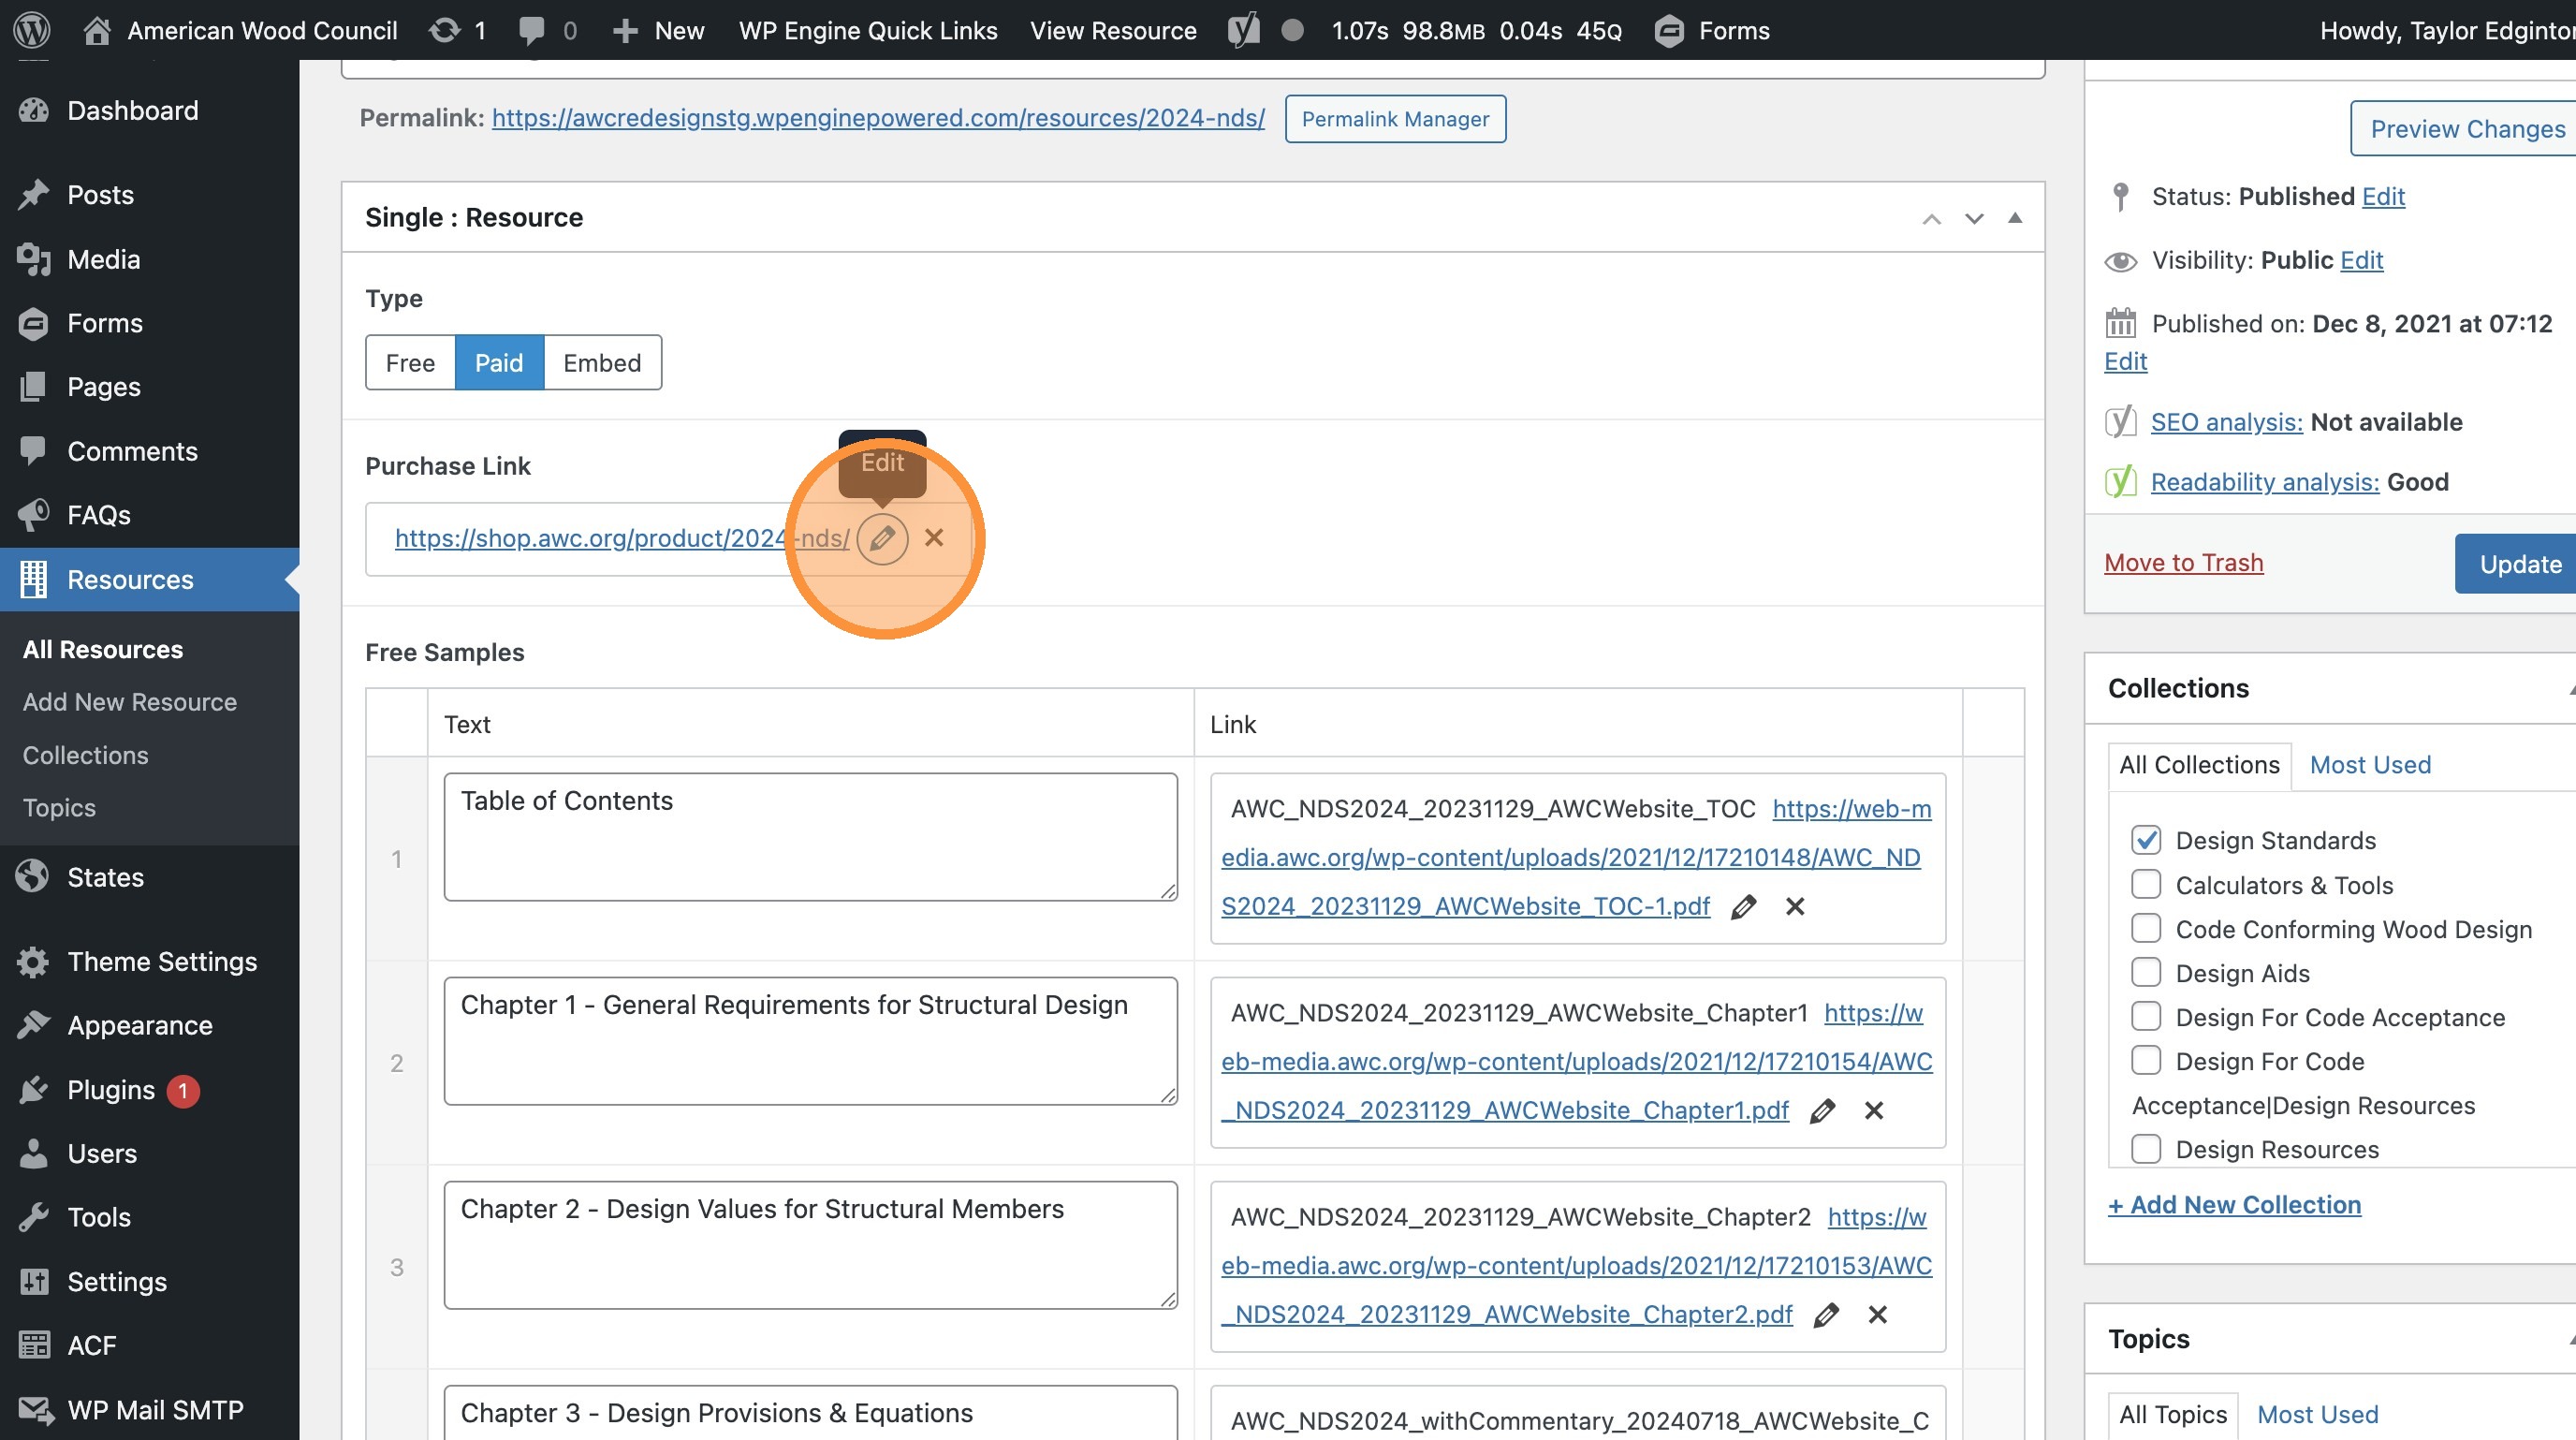This screenshot has height=1440, width=2576.
Task: Uncheck the Design Standards collection
Action: [2146, 840]
